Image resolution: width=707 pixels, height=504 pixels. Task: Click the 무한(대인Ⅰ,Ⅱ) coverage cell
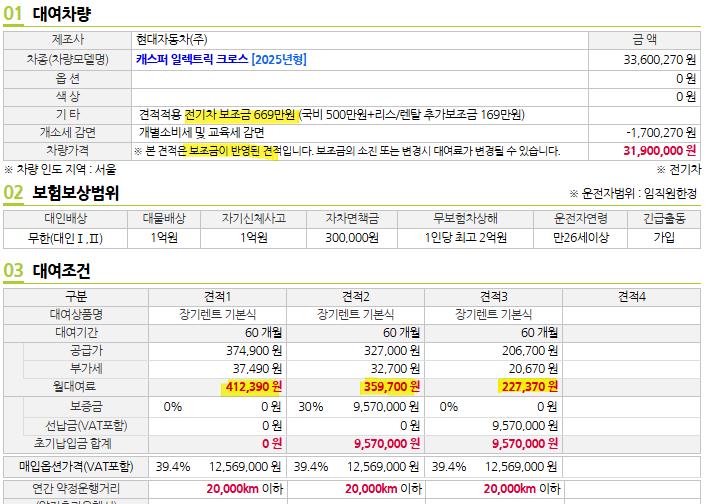pos(65,238)
